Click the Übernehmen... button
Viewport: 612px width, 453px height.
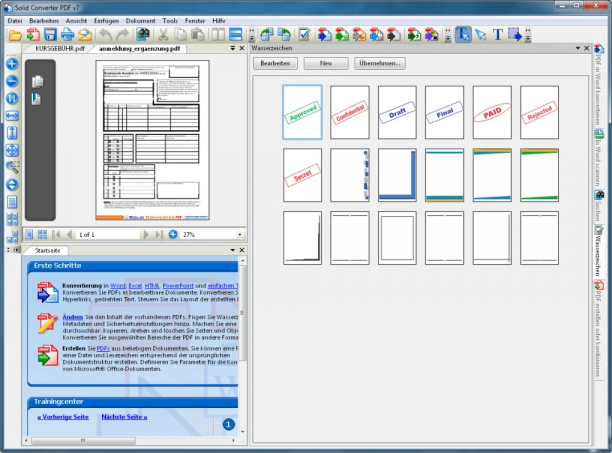coord(380,63)
